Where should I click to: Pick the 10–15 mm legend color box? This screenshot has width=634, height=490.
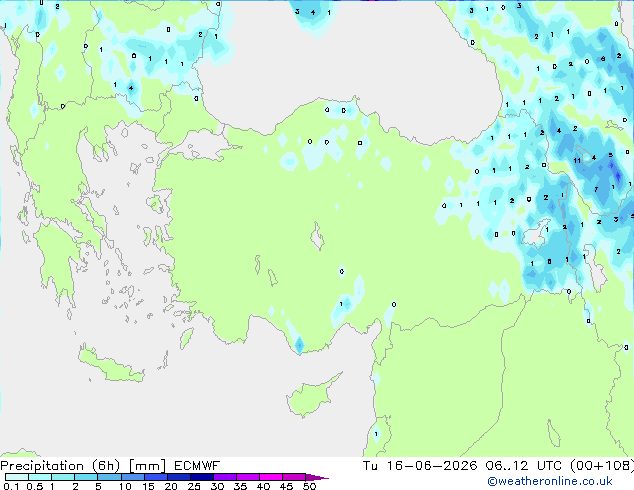click(133, 477)
